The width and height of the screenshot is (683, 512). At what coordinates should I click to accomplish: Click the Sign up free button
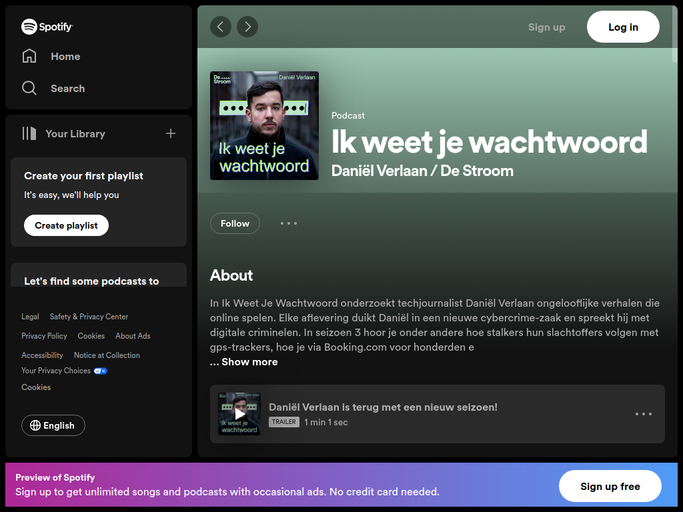[610, 486]
